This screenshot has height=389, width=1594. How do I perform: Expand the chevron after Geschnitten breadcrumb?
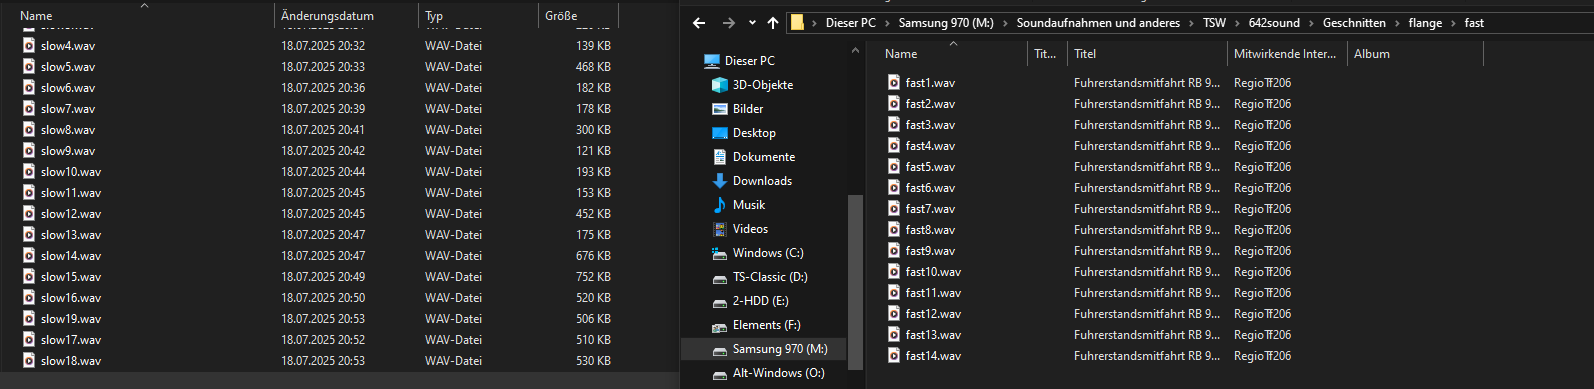point(1397,23)
